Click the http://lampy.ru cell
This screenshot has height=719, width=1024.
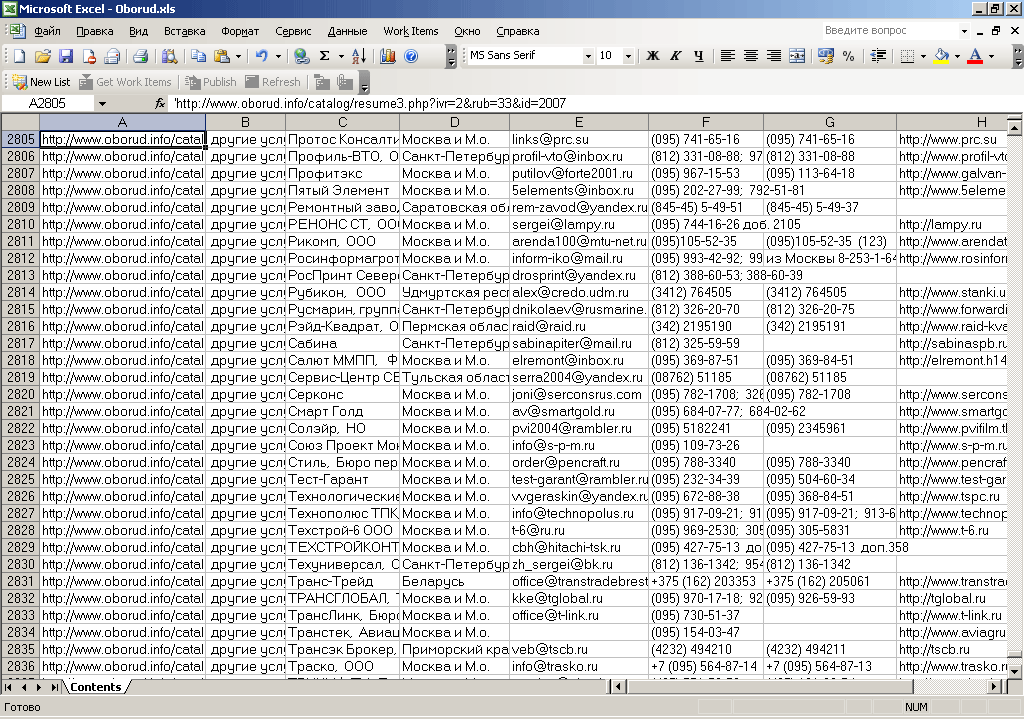pos(952,224)
